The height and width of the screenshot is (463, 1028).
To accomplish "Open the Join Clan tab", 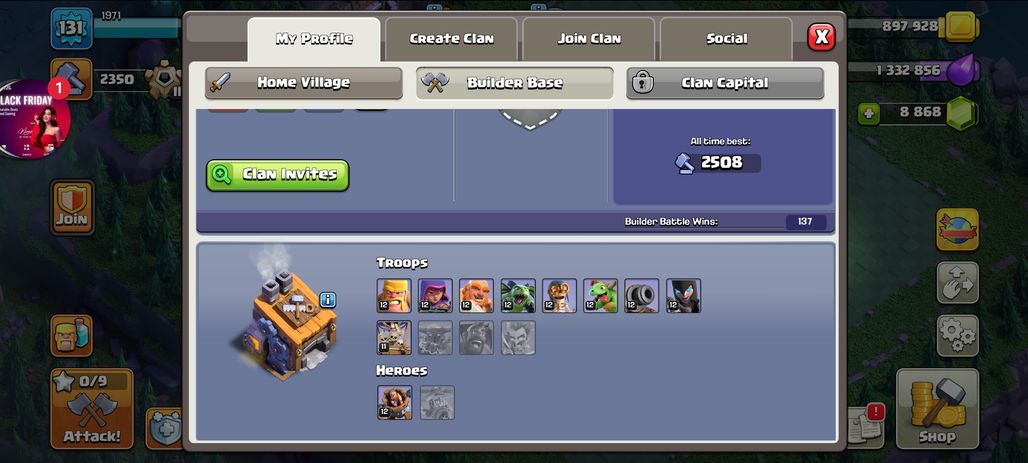I will pos(589,39).
